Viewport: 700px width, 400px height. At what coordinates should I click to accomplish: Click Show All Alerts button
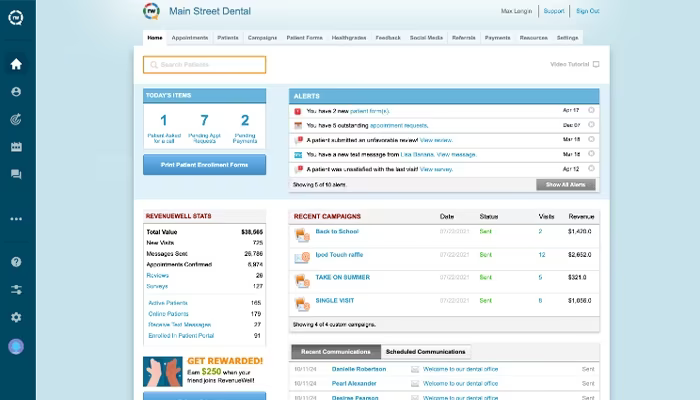click(566, 185)
